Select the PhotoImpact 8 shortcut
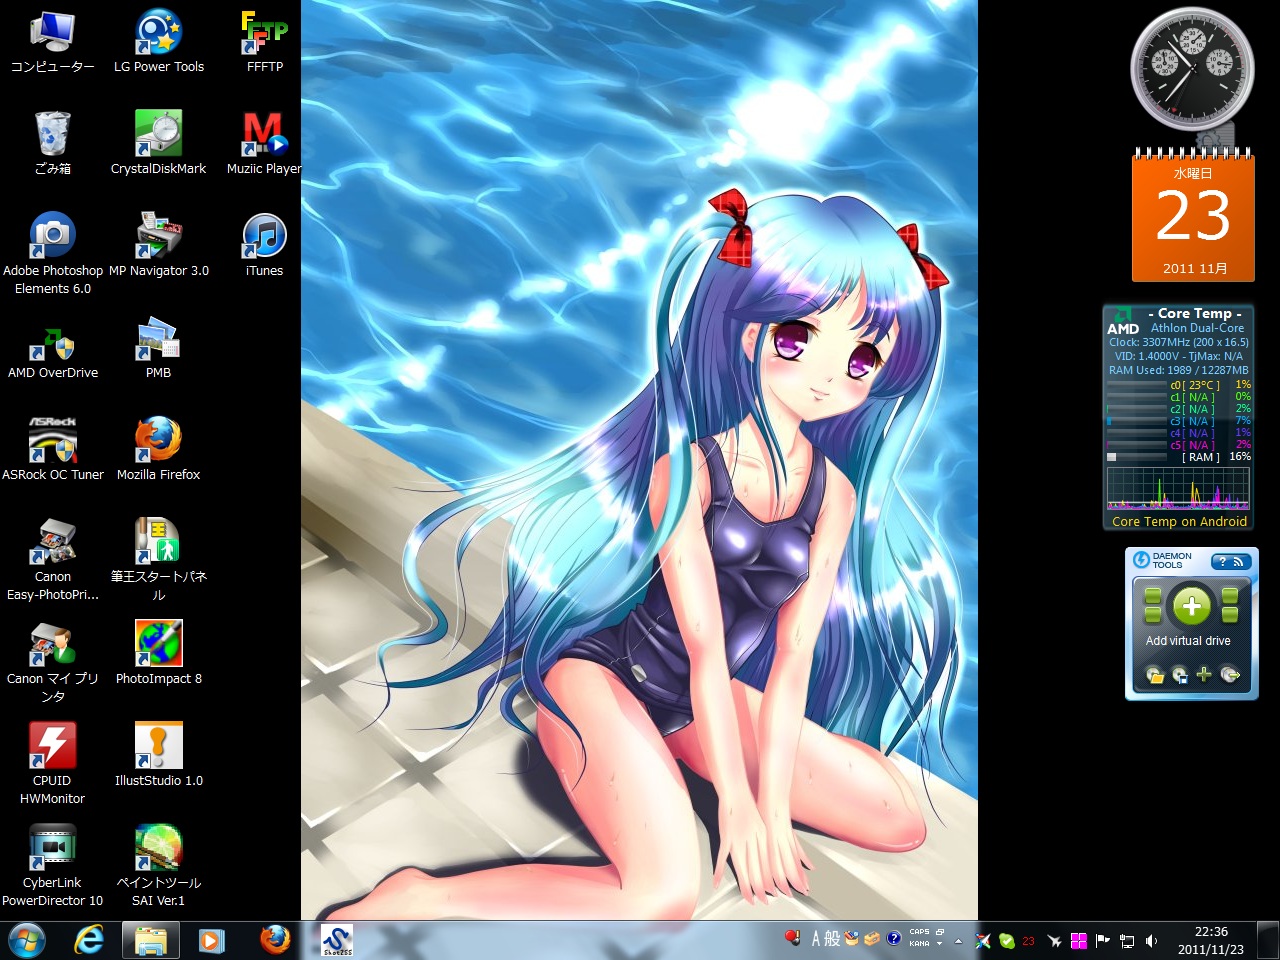1280x960 pixels. pyautogui.click(x=158, y=653)
